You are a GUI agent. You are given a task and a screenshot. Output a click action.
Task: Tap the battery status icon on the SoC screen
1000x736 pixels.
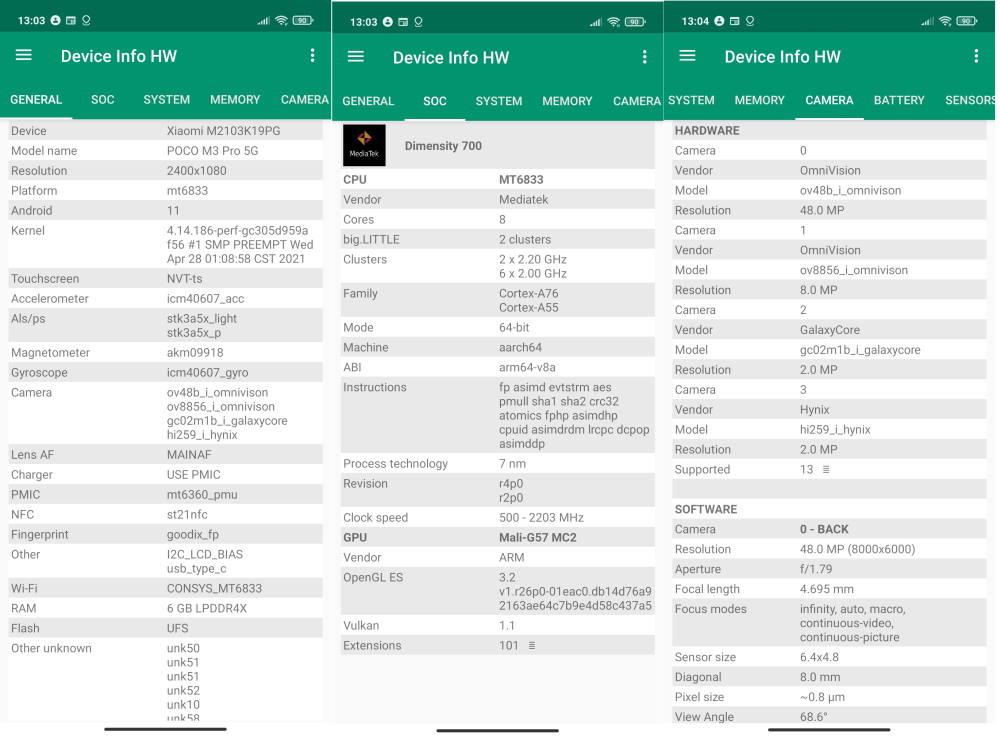[x=635, y=22]
